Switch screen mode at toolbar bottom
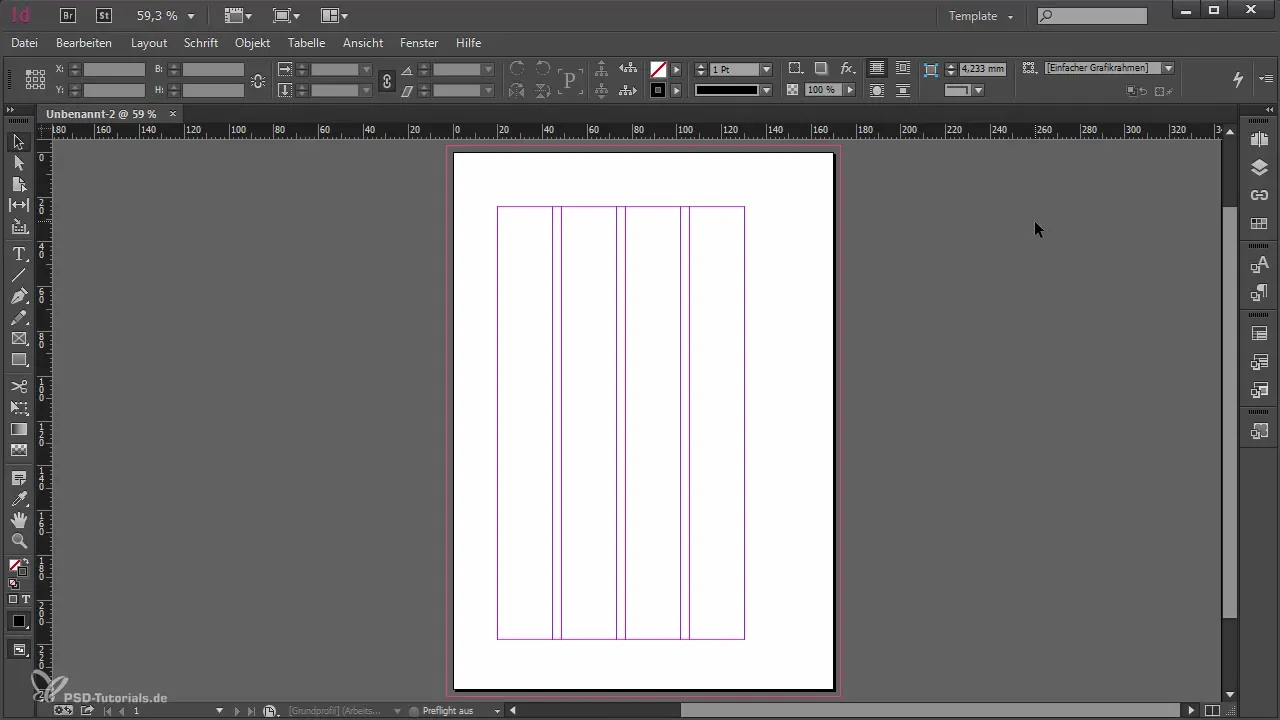The height and width of the screenshot is (720, 1280). pyautogui.click(x=19, y=650)
